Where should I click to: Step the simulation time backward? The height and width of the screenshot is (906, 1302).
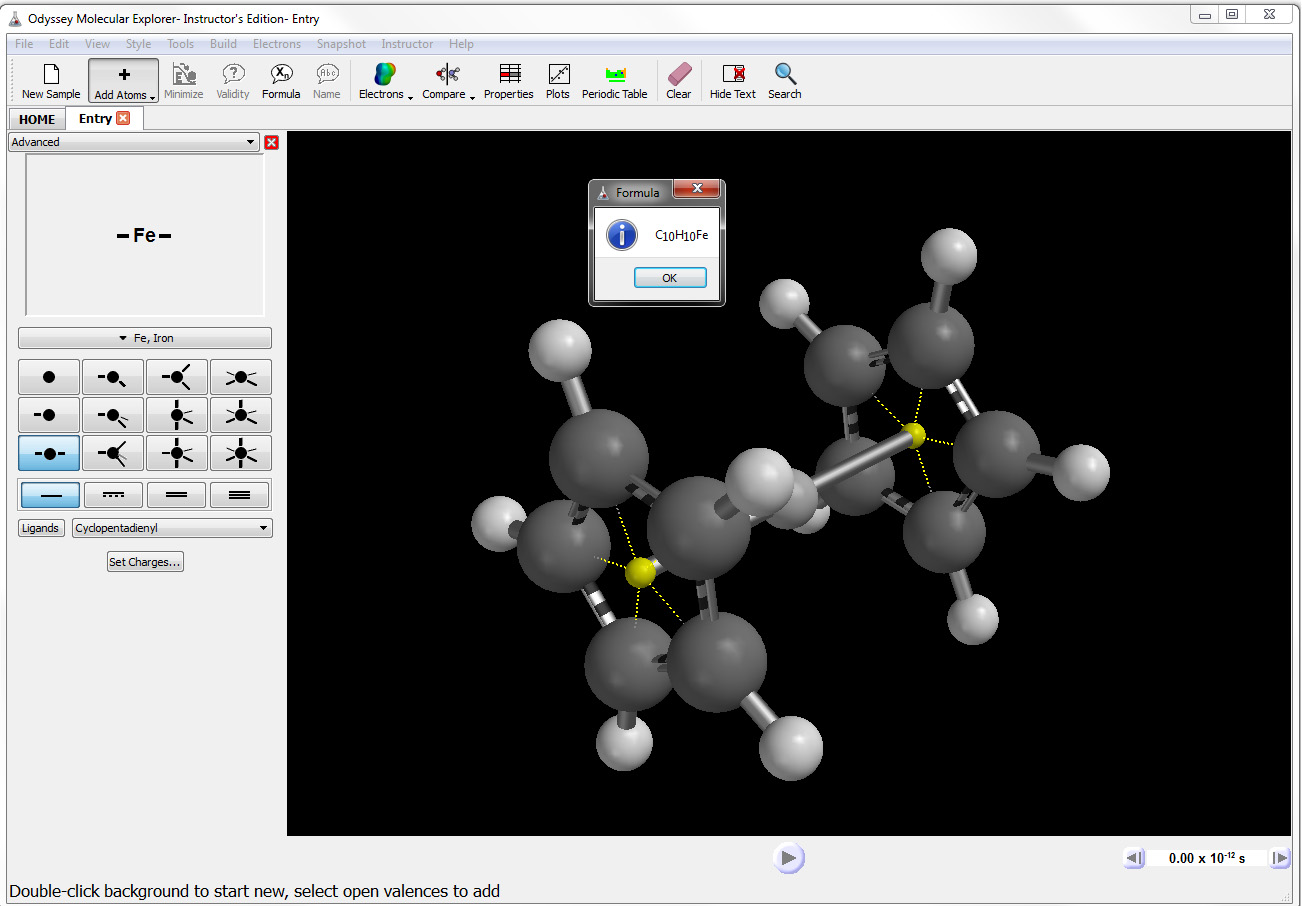point(1134,858)
